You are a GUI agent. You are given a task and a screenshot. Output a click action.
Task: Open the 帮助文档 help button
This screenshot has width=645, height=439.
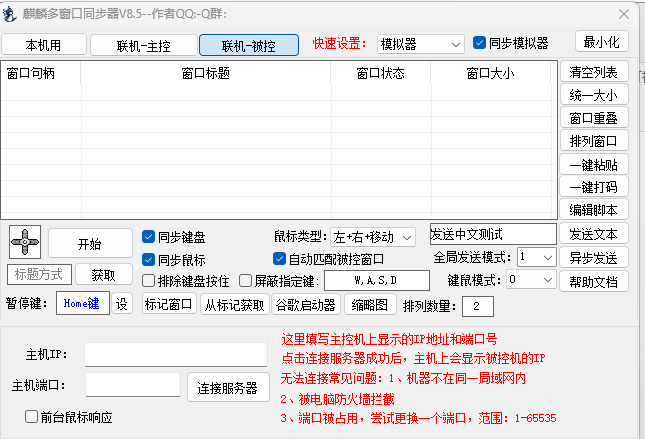pyautogui.click(x=593, y=281)
